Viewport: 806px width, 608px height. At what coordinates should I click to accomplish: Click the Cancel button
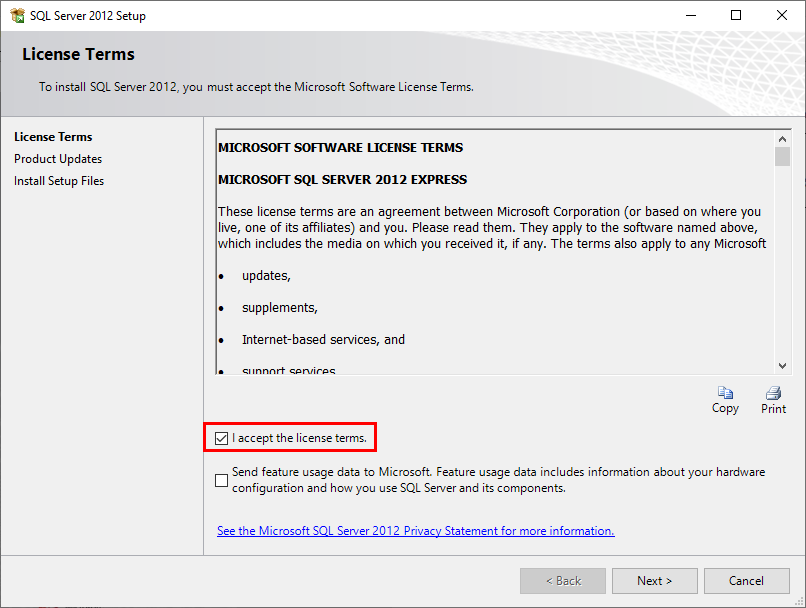pyautogui.click(x=747, y=580)
